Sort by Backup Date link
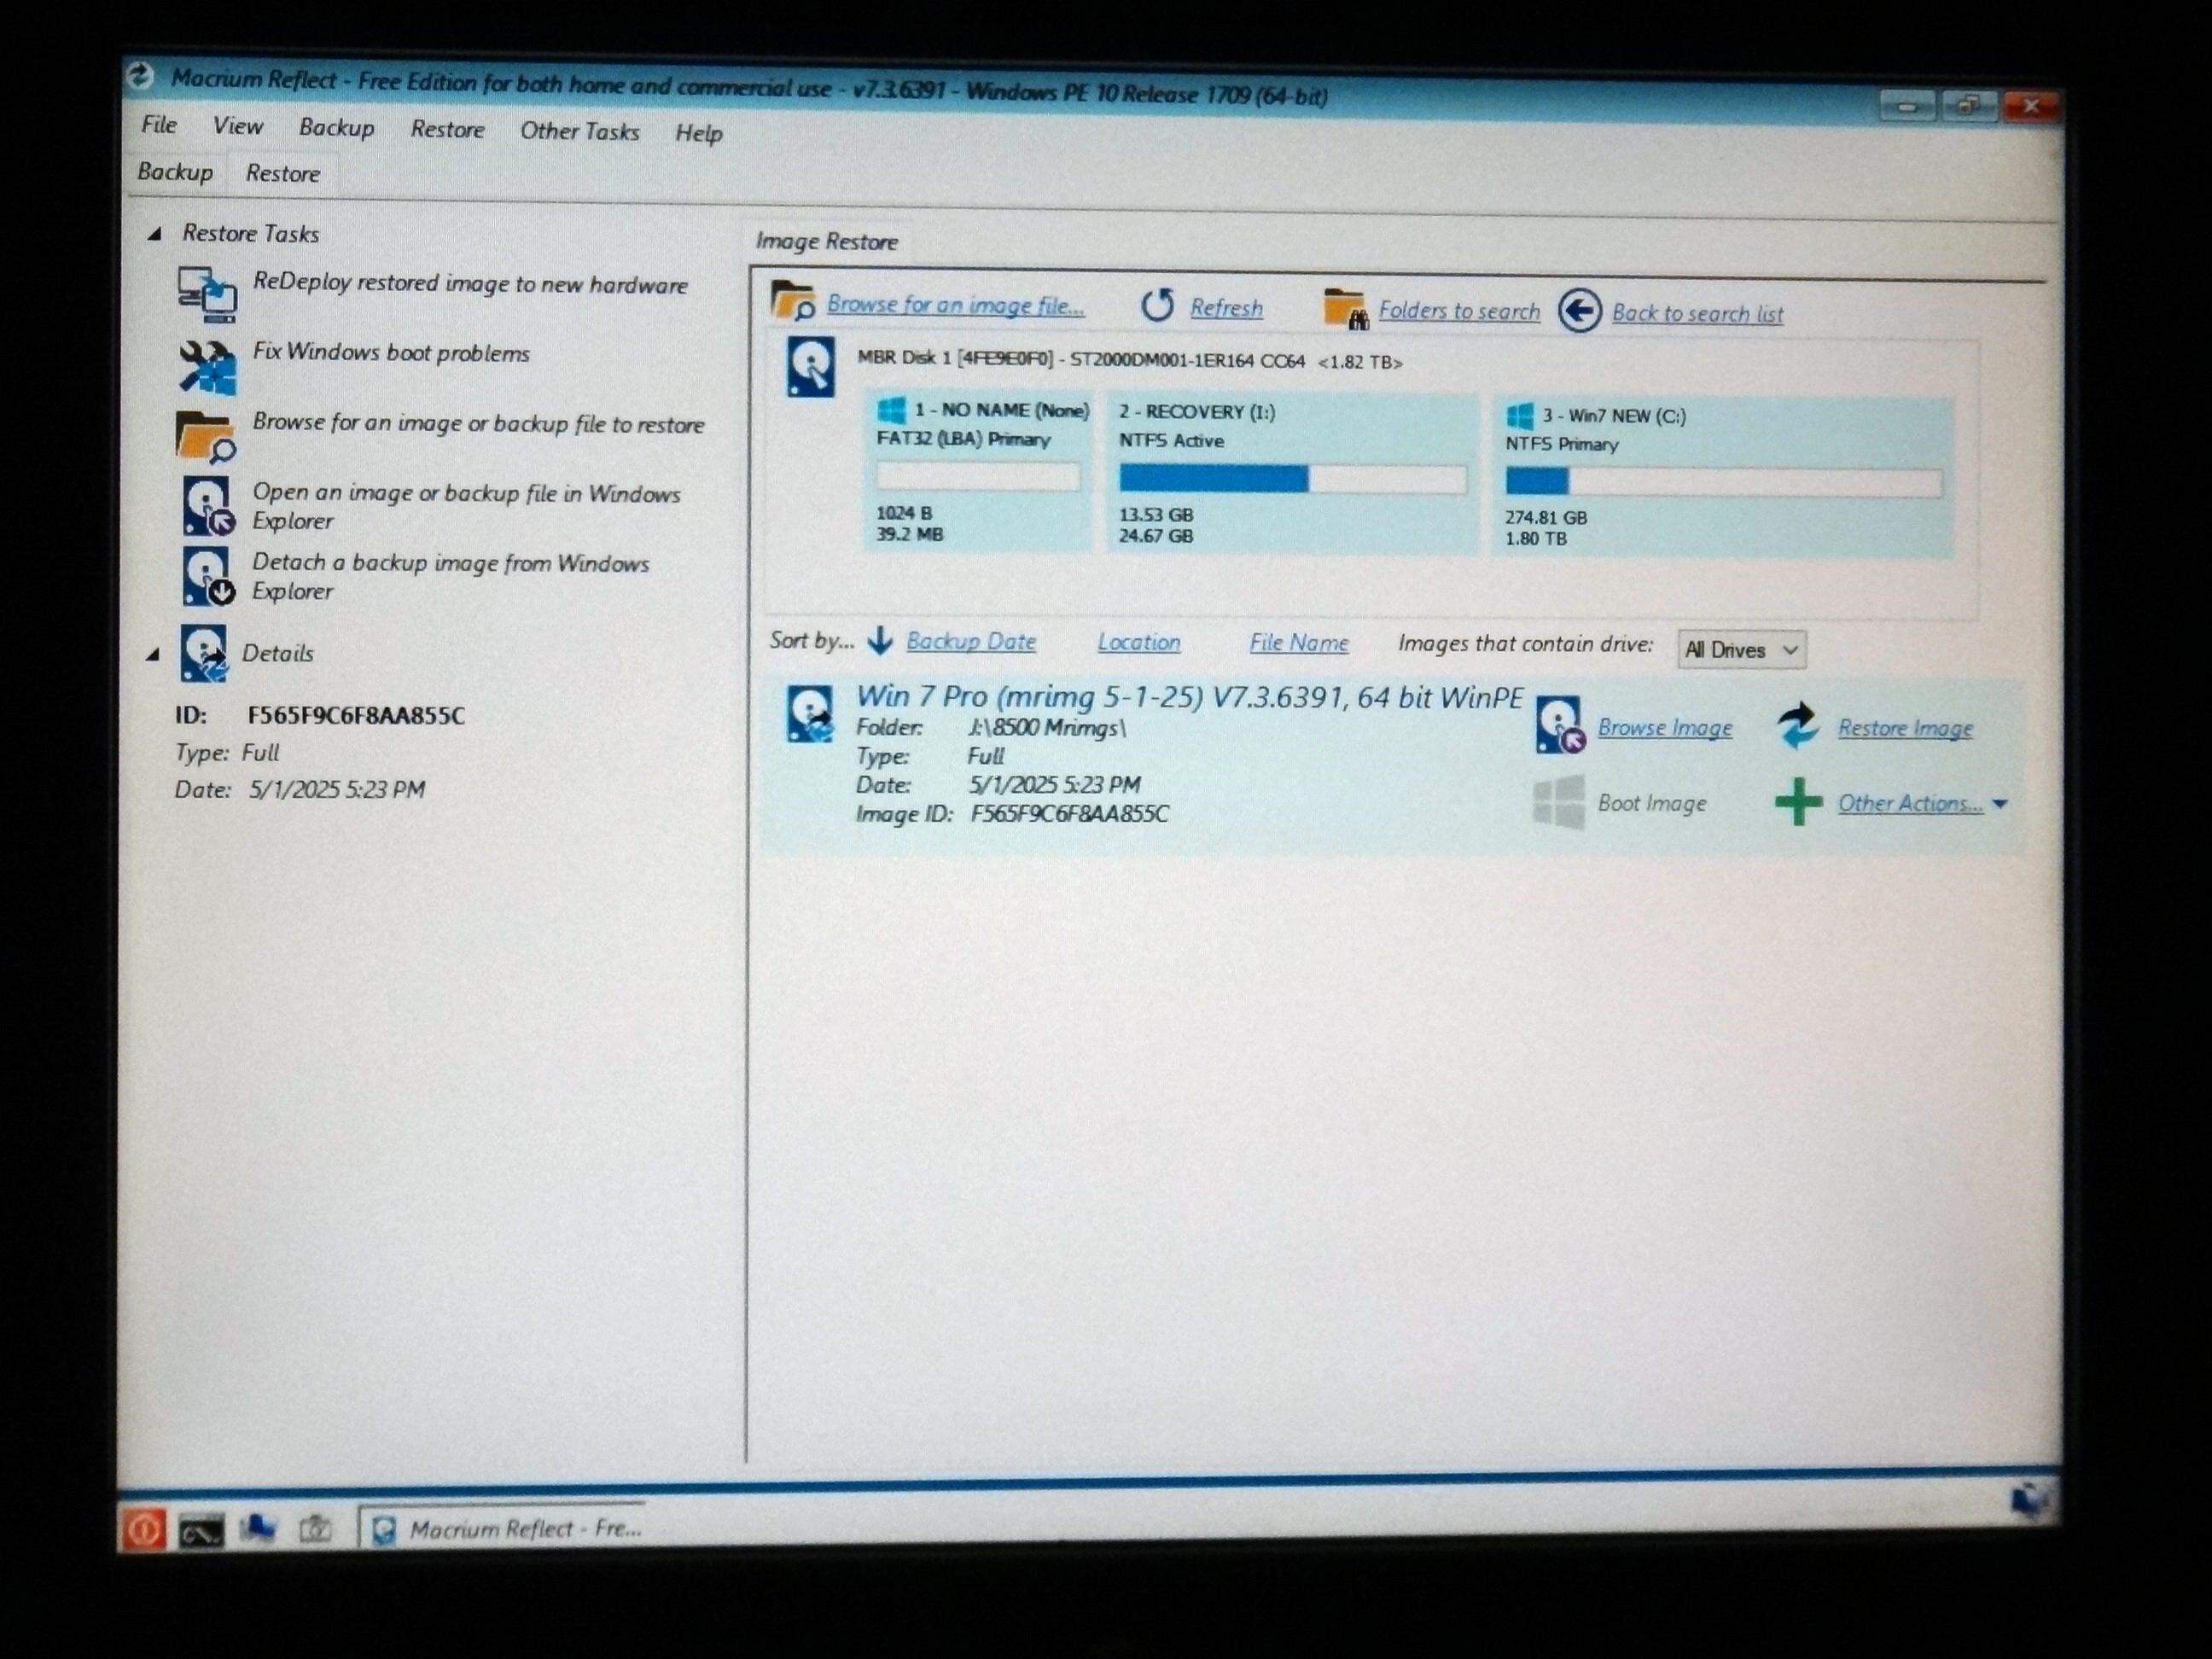The width and height of the screenshot is (2212, 1659). 971,641
